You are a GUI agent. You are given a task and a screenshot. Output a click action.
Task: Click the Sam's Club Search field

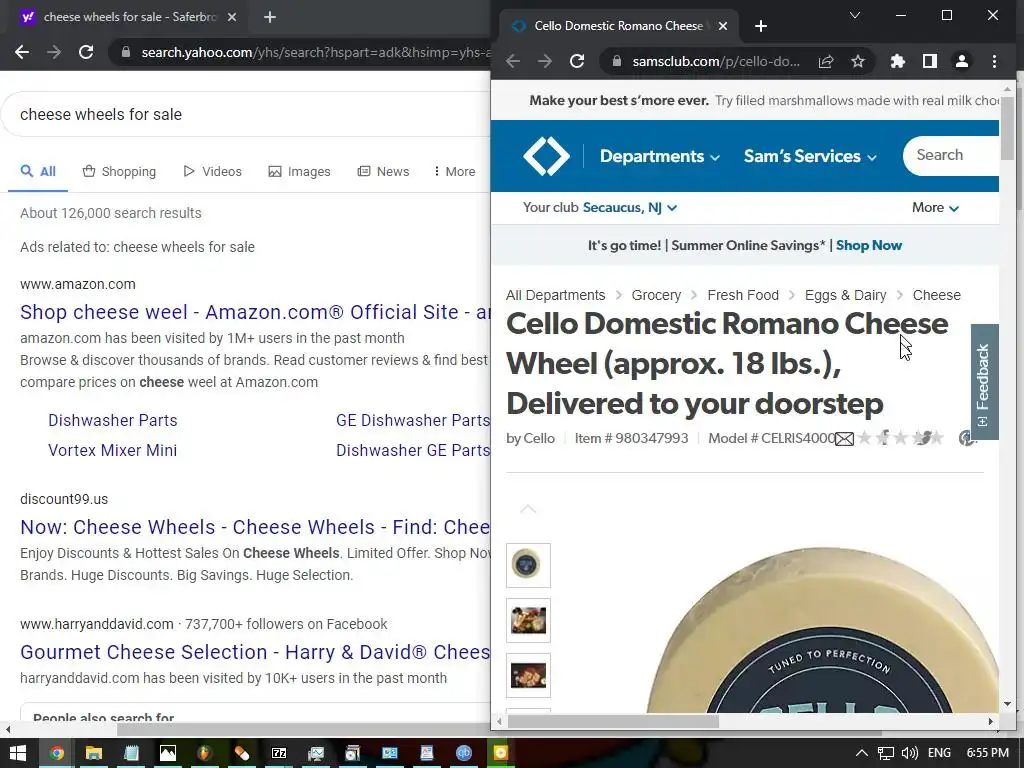point(952,155)
